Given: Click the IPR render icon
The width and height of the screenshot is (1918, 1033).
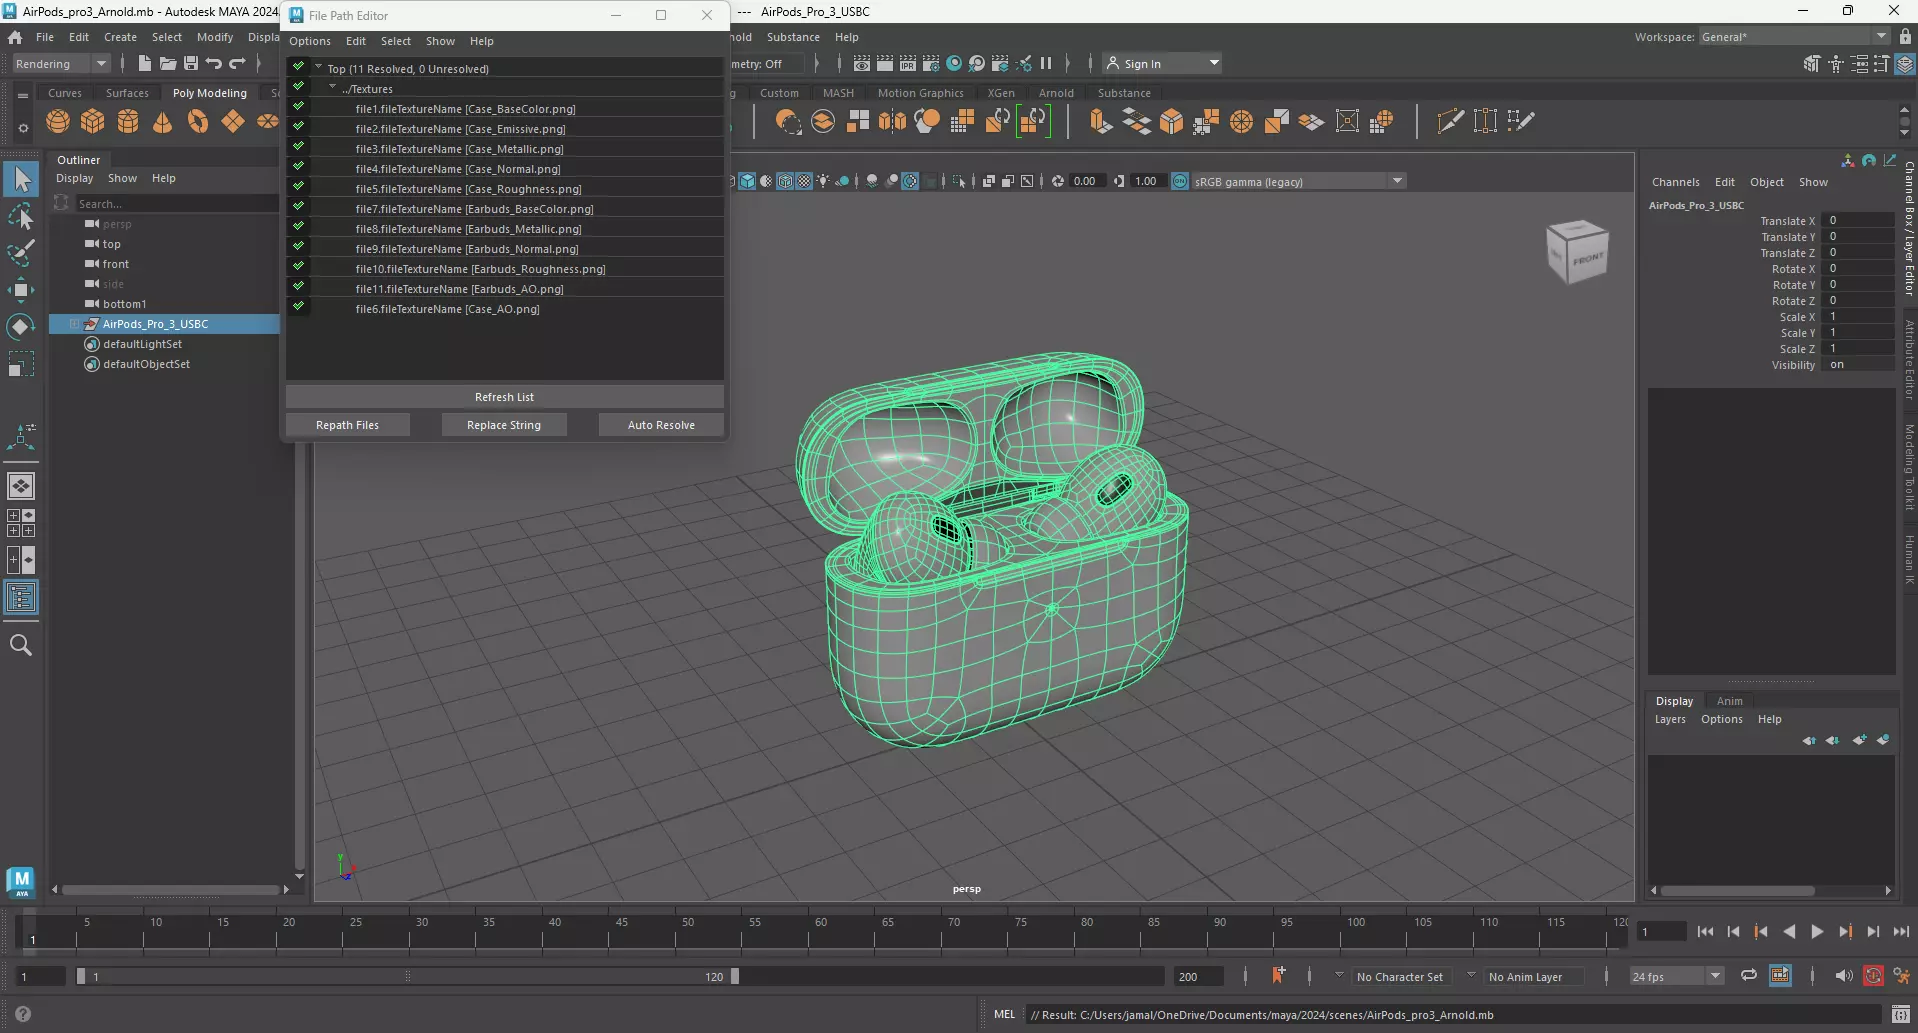Looking at the screenshot, I should [x=908, y=63].
